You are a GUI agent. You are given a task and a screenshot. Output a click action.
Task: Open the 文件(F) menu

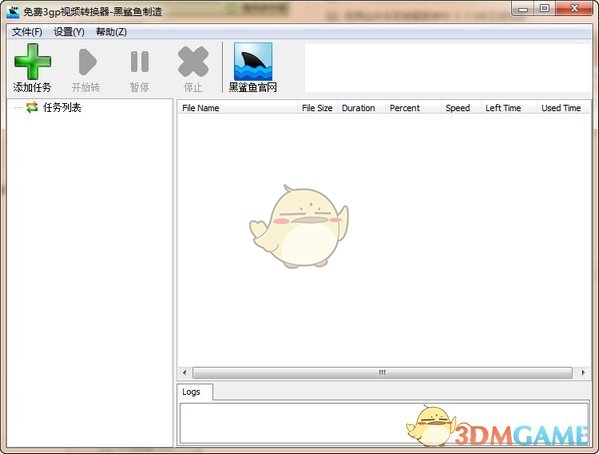point(27,32)
